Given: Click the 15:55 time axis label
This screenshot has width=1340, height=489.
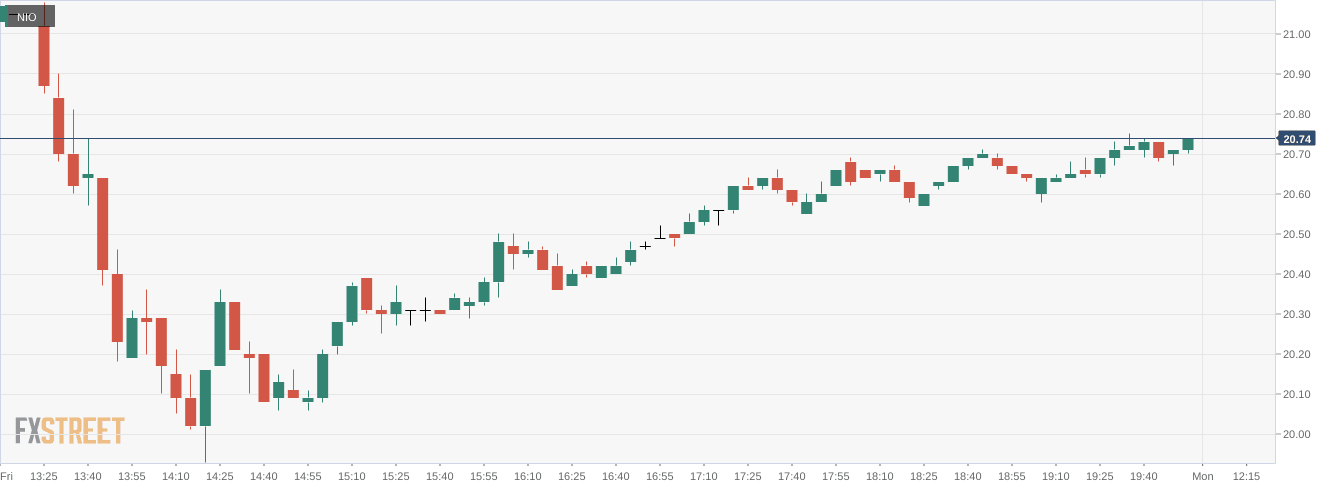Looking at the screenshot, I should coord(484,476).
